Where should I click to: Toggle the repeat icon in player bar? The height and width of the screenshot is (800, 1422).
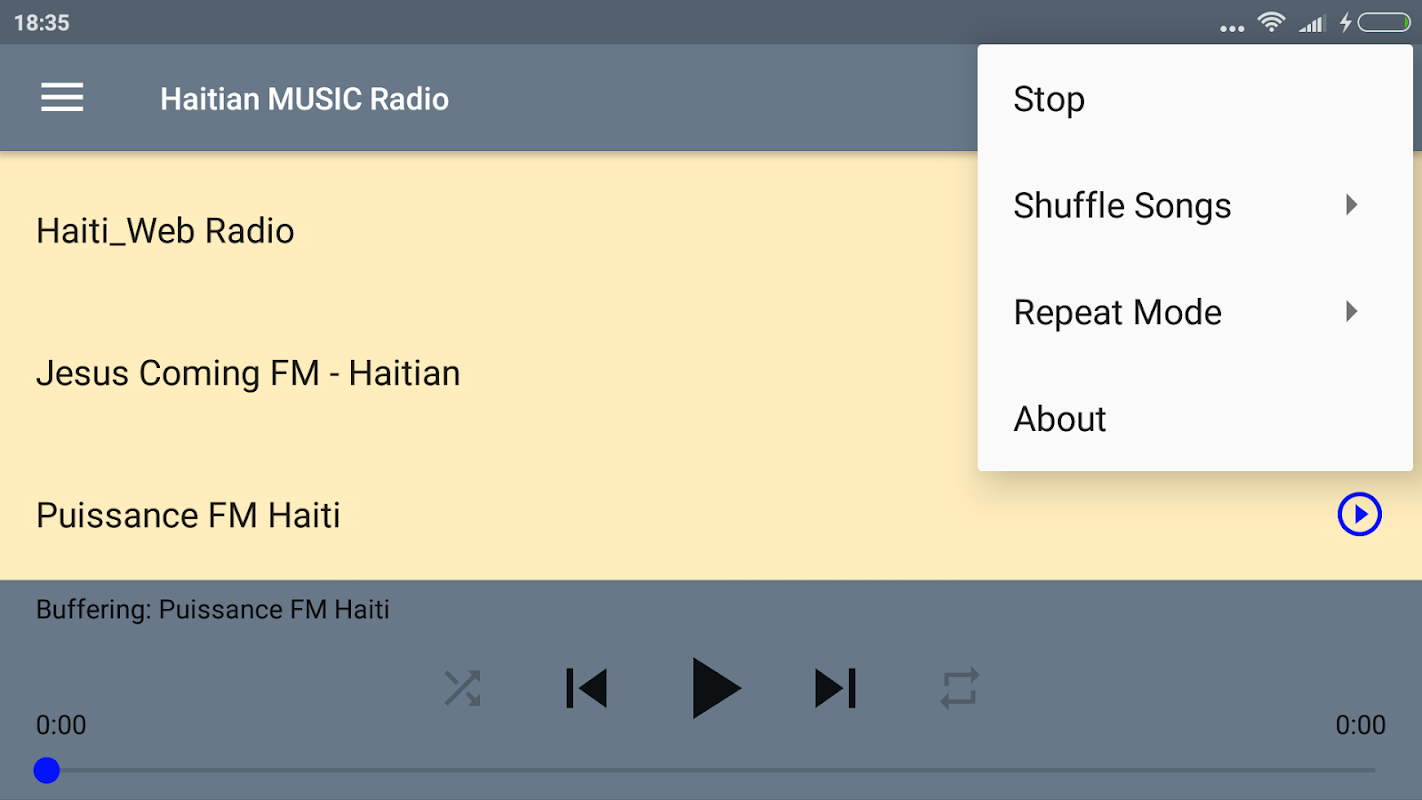click(x=959, y=689)
